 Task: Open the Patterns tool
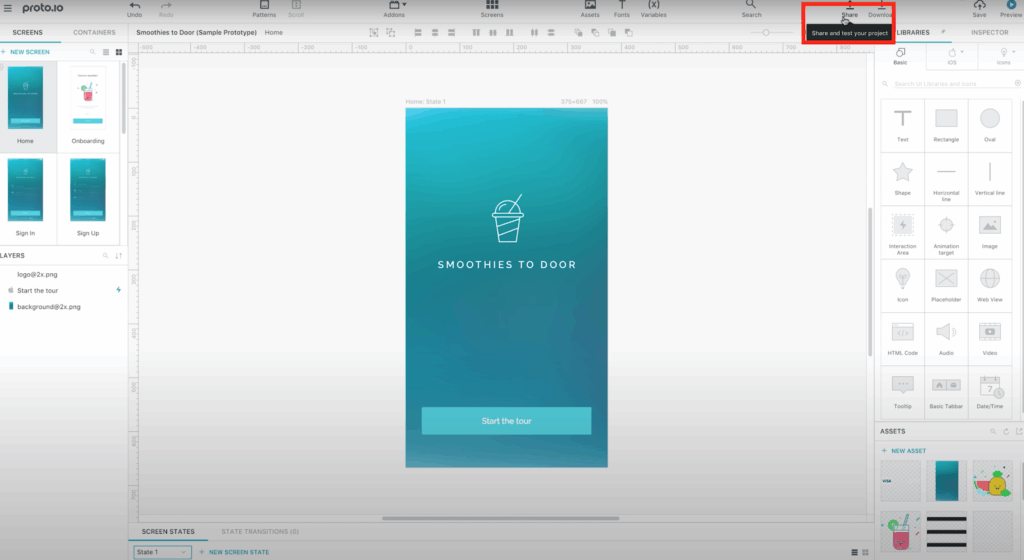tap(264, 6)
